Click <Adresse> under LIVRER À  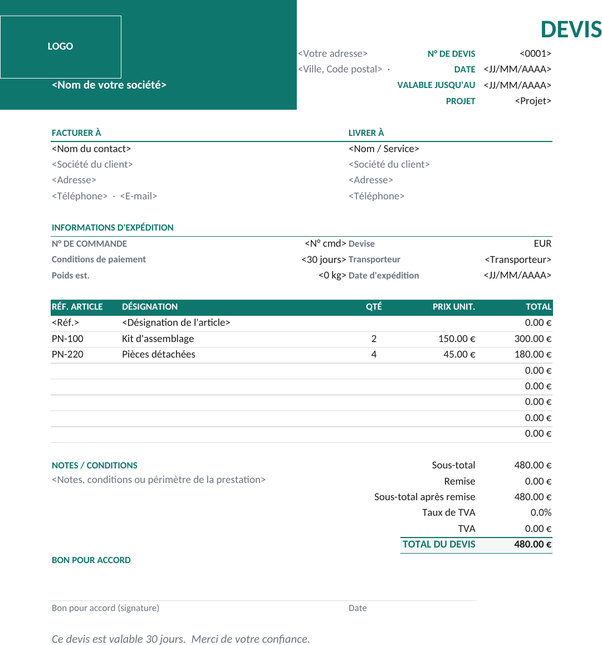pos(370,180)
